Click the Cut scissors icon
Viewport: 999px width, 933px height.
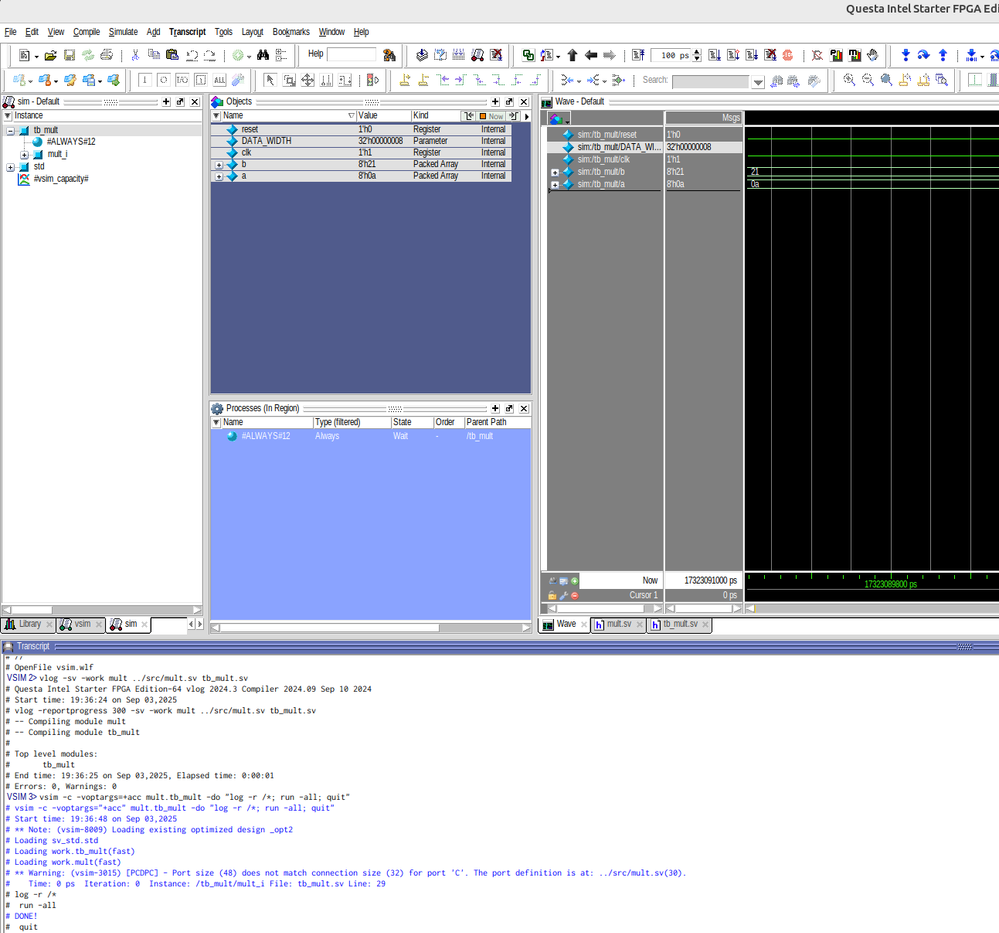(135, 56)
